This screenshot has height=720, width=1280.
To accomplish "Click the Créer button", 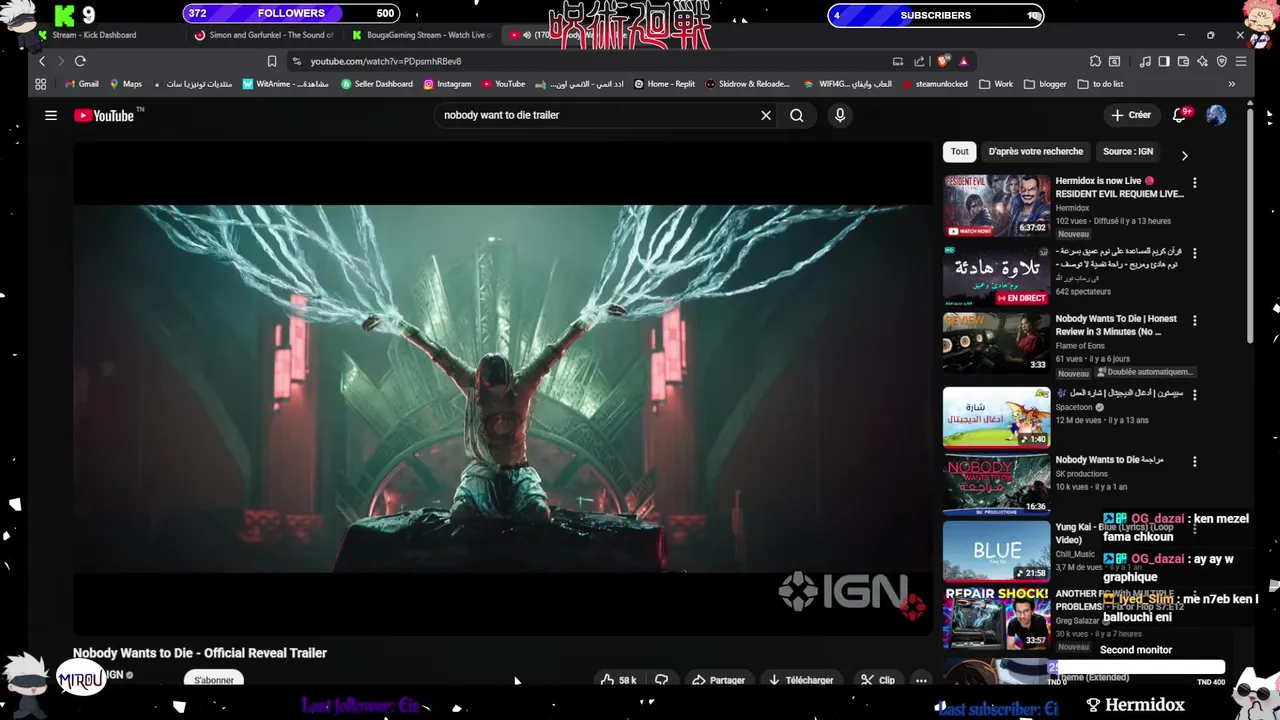I will (1131, 115).
